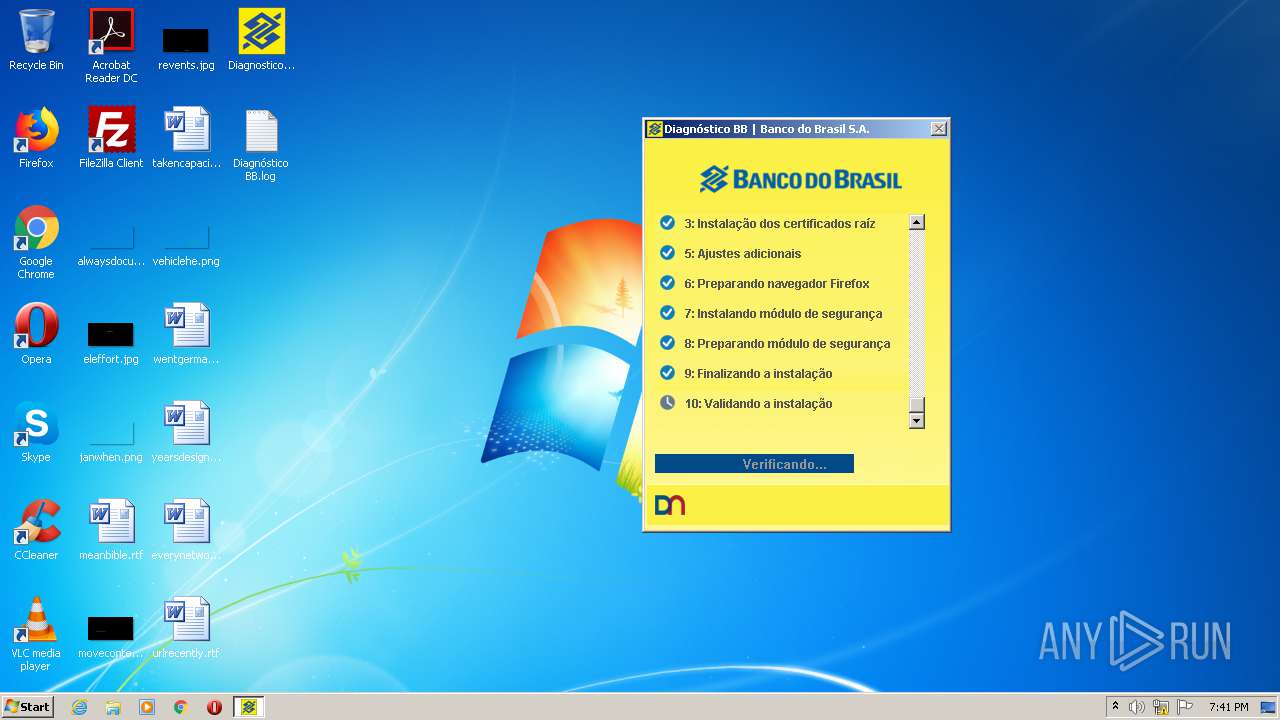Click the step list scroll up arrow

point(916,222)
